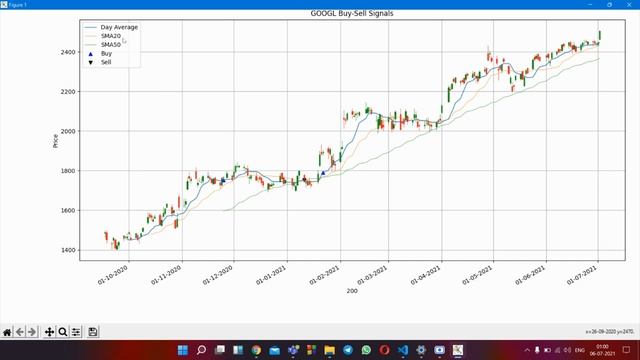This screenshot has height=360, width=640.
Task: Click the 01-01-2021 x-axis date label
Action: coord(271,275)
